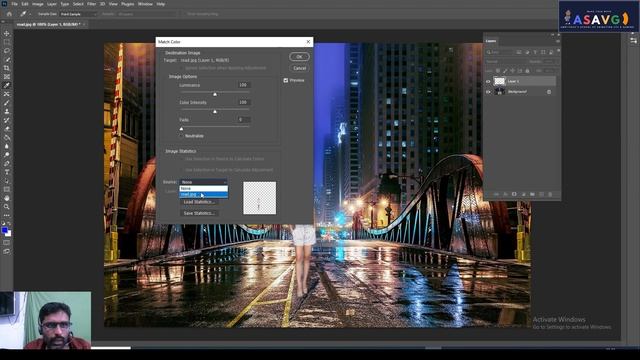Click the Fade value field
This screenshot has width=640, height=360.
[x=244, y=120]
